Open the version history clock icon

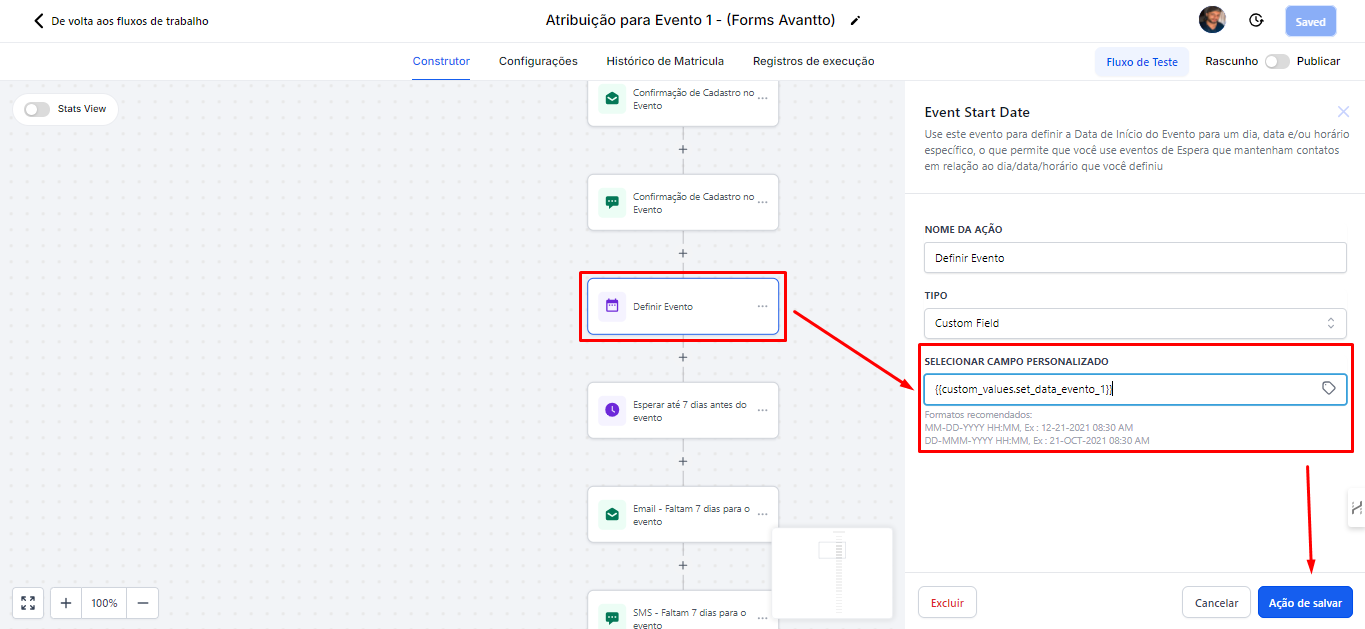click(x=1256, y=21)
